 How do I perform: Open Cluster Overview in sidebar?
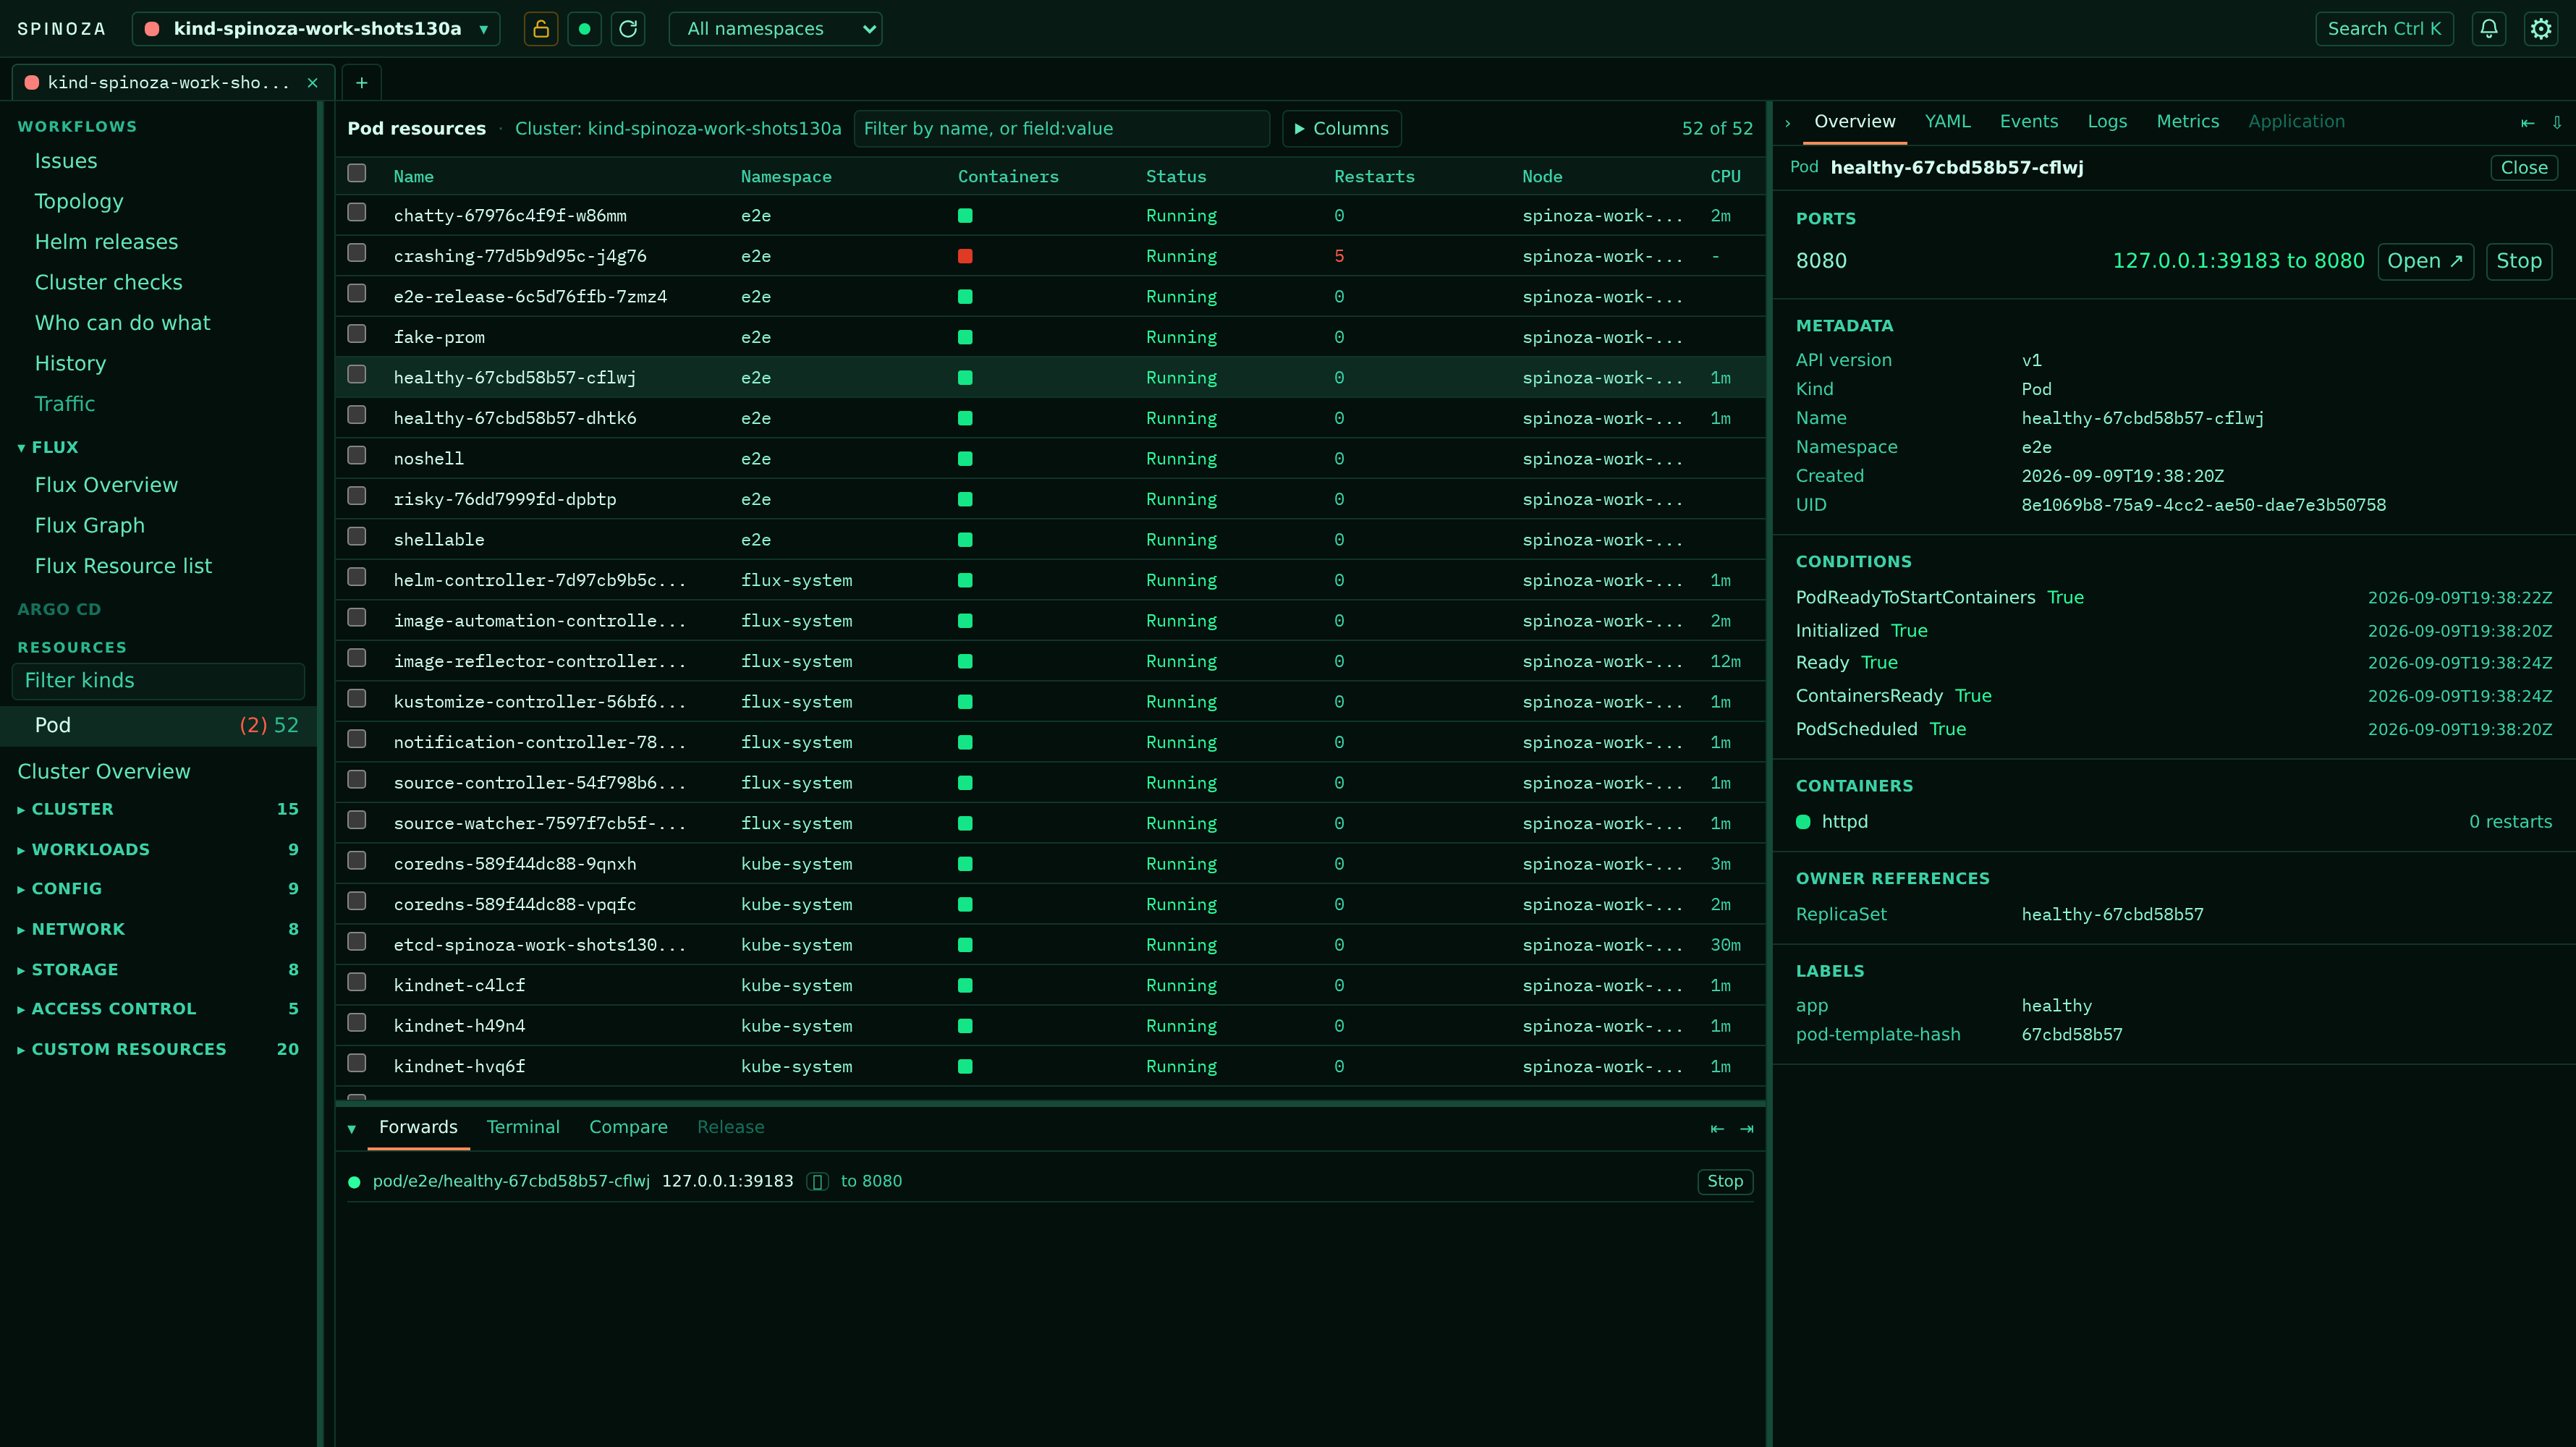coord(103,772)
